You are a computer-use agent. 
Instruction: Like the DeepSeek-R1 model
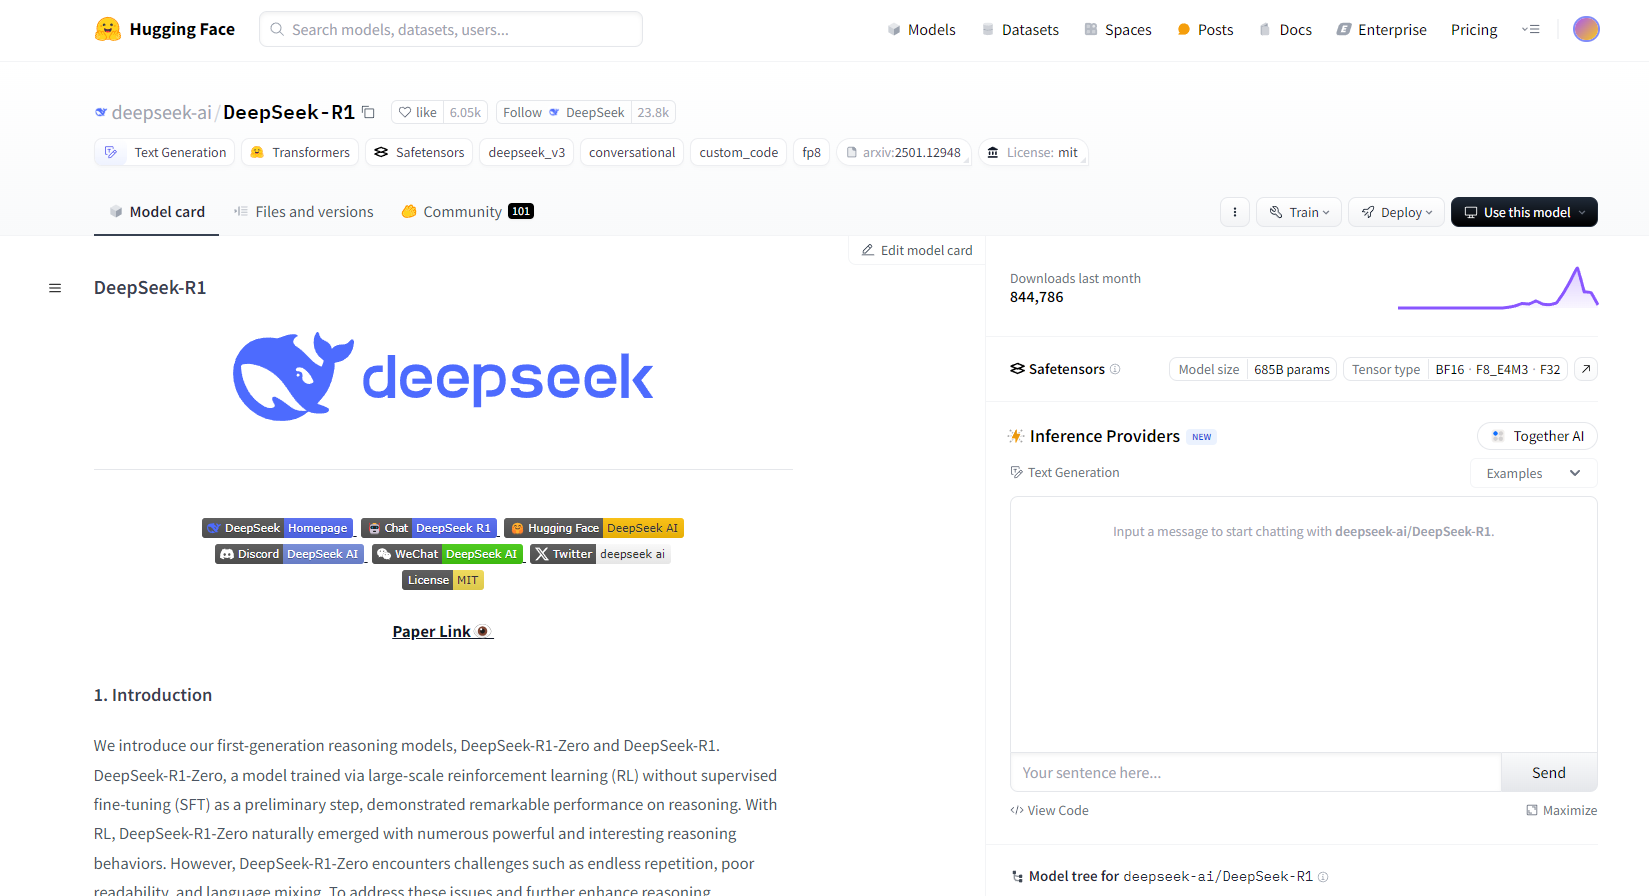click(x=417, y=112)
